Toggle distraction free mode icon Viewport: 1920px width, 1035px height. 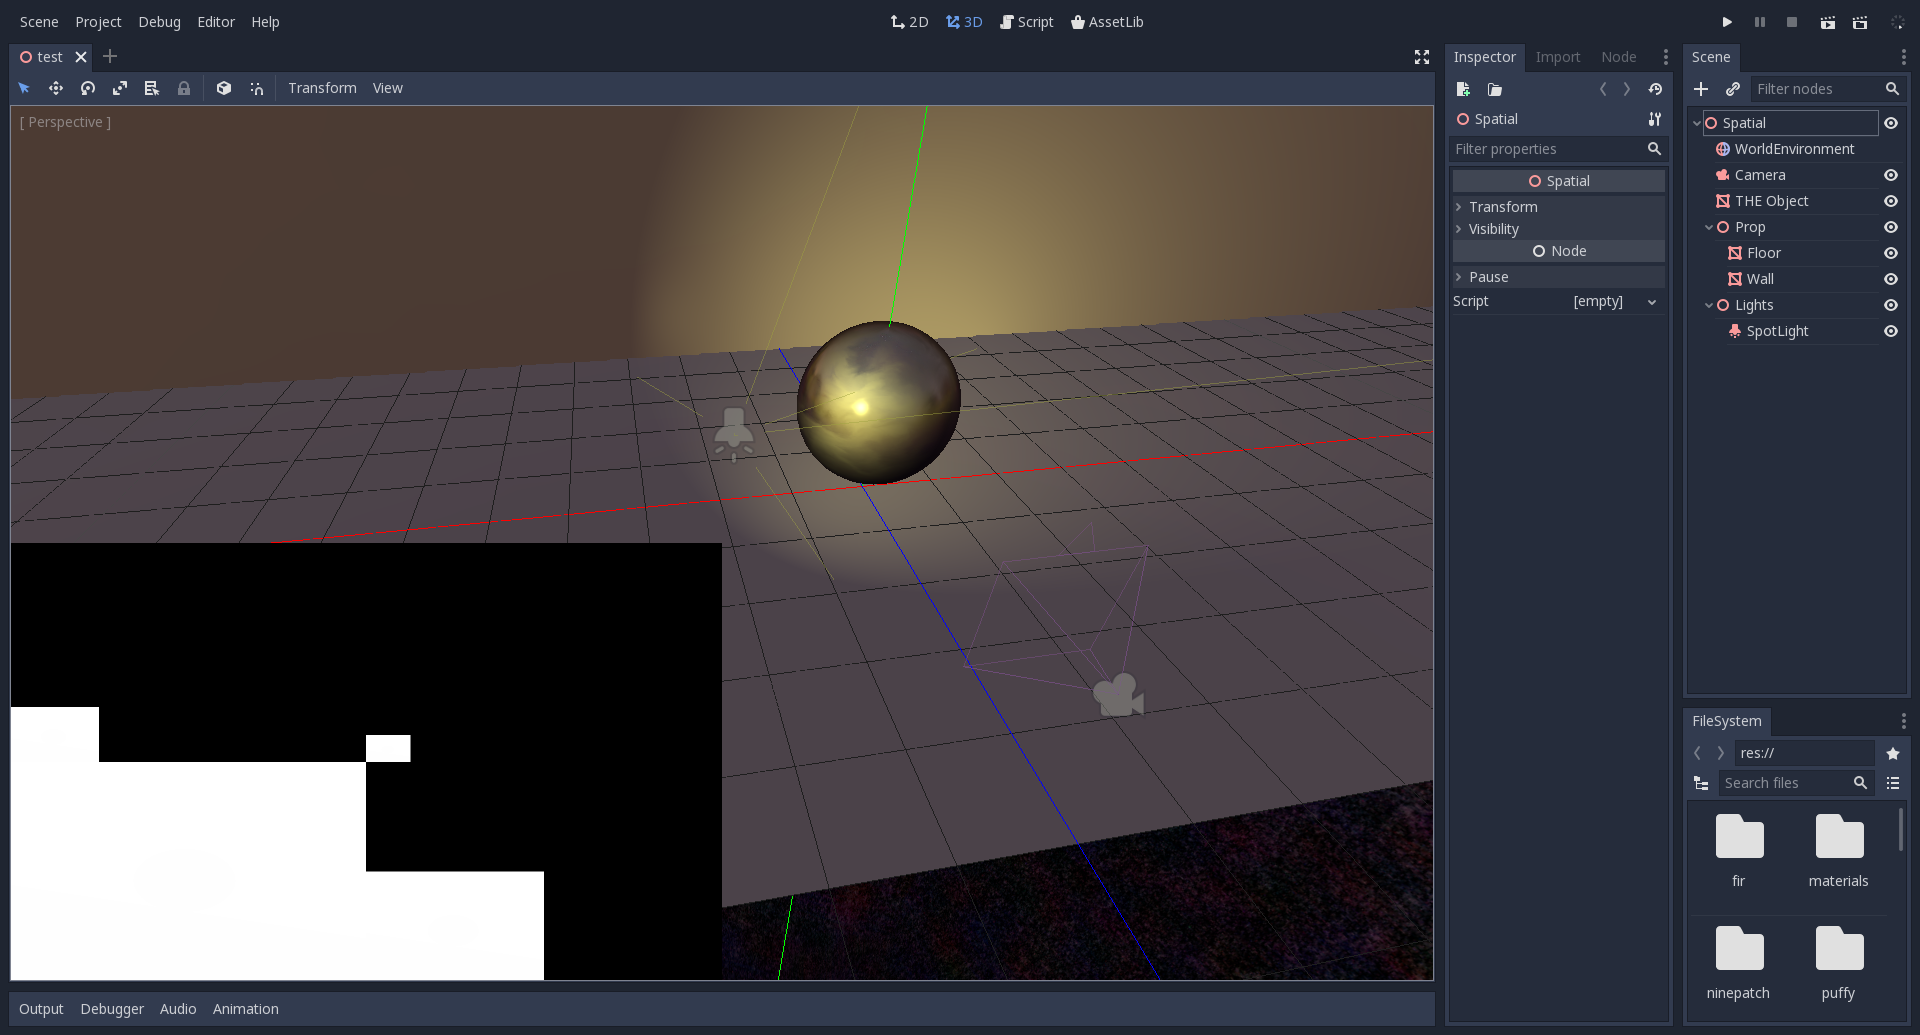(1422, 57)
